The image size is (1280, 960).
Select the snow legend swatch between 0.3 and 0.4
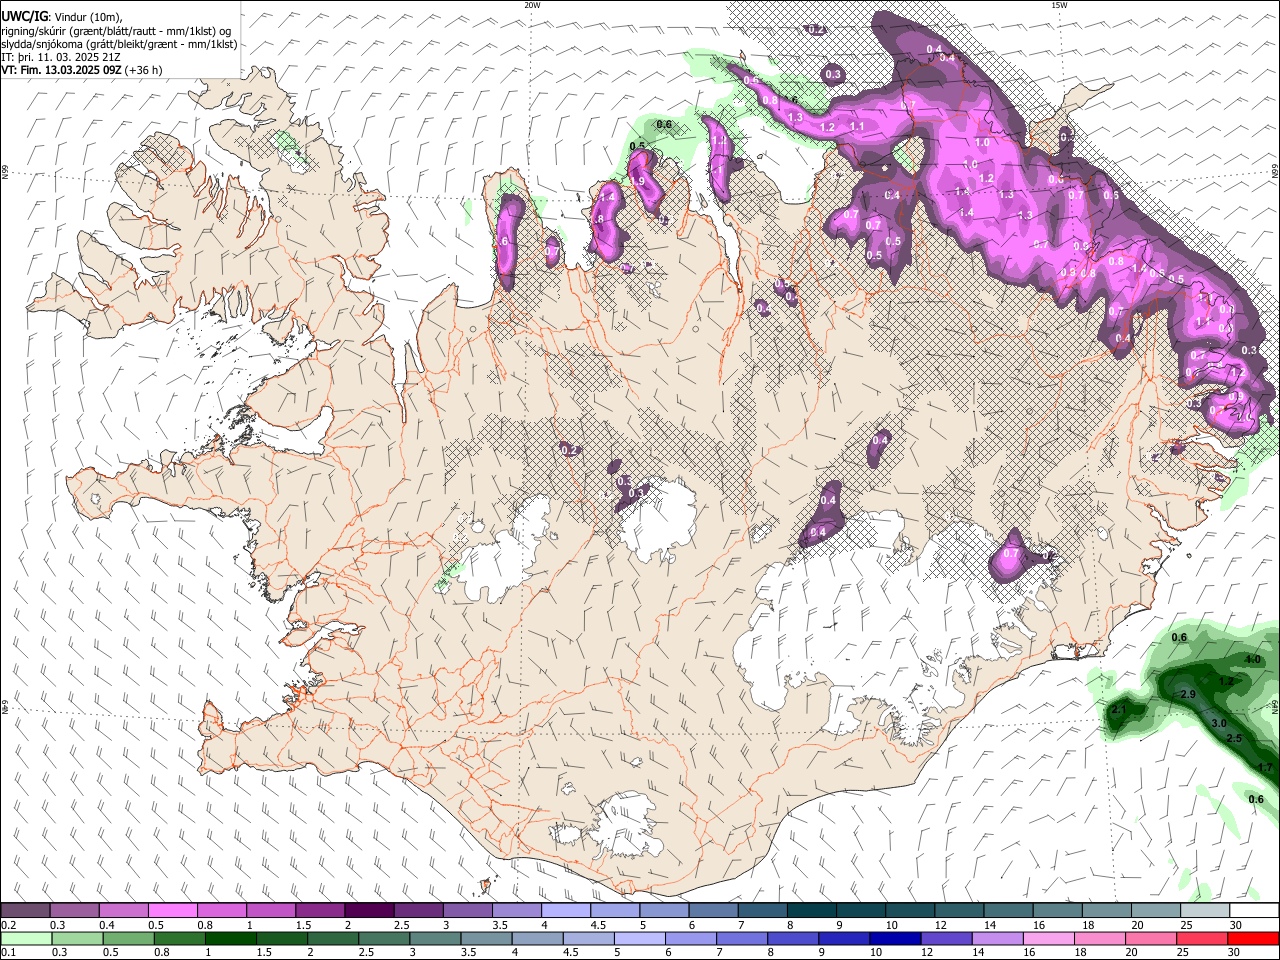(x=74, y=911)
